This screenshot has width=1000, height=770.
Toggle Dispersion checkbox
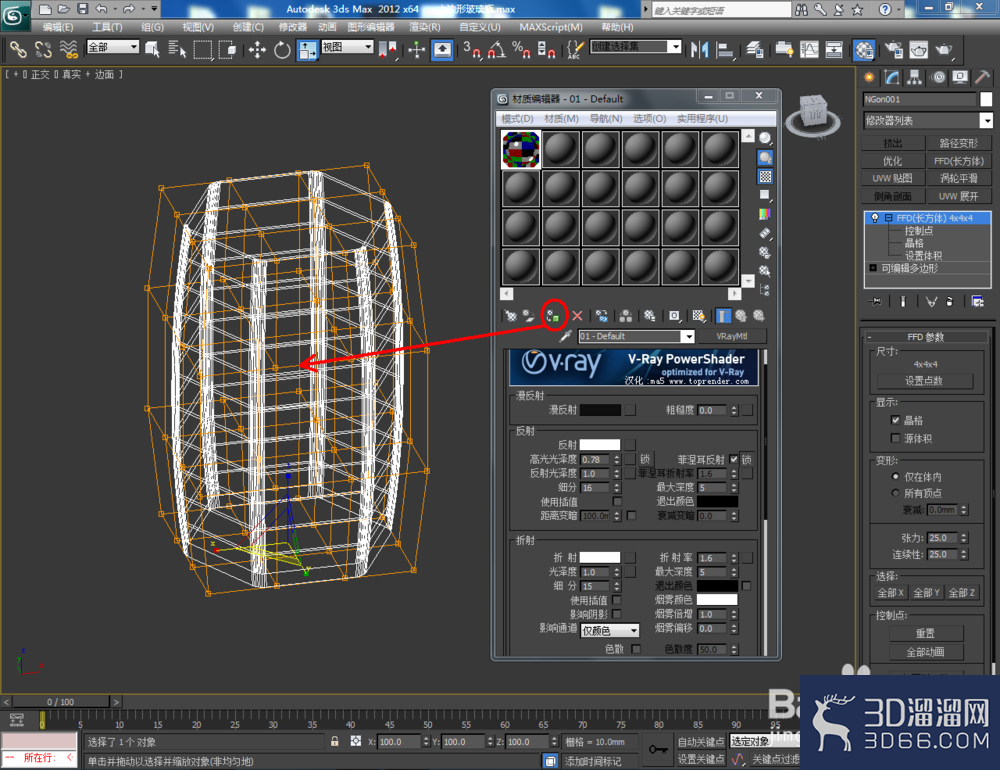636,649
